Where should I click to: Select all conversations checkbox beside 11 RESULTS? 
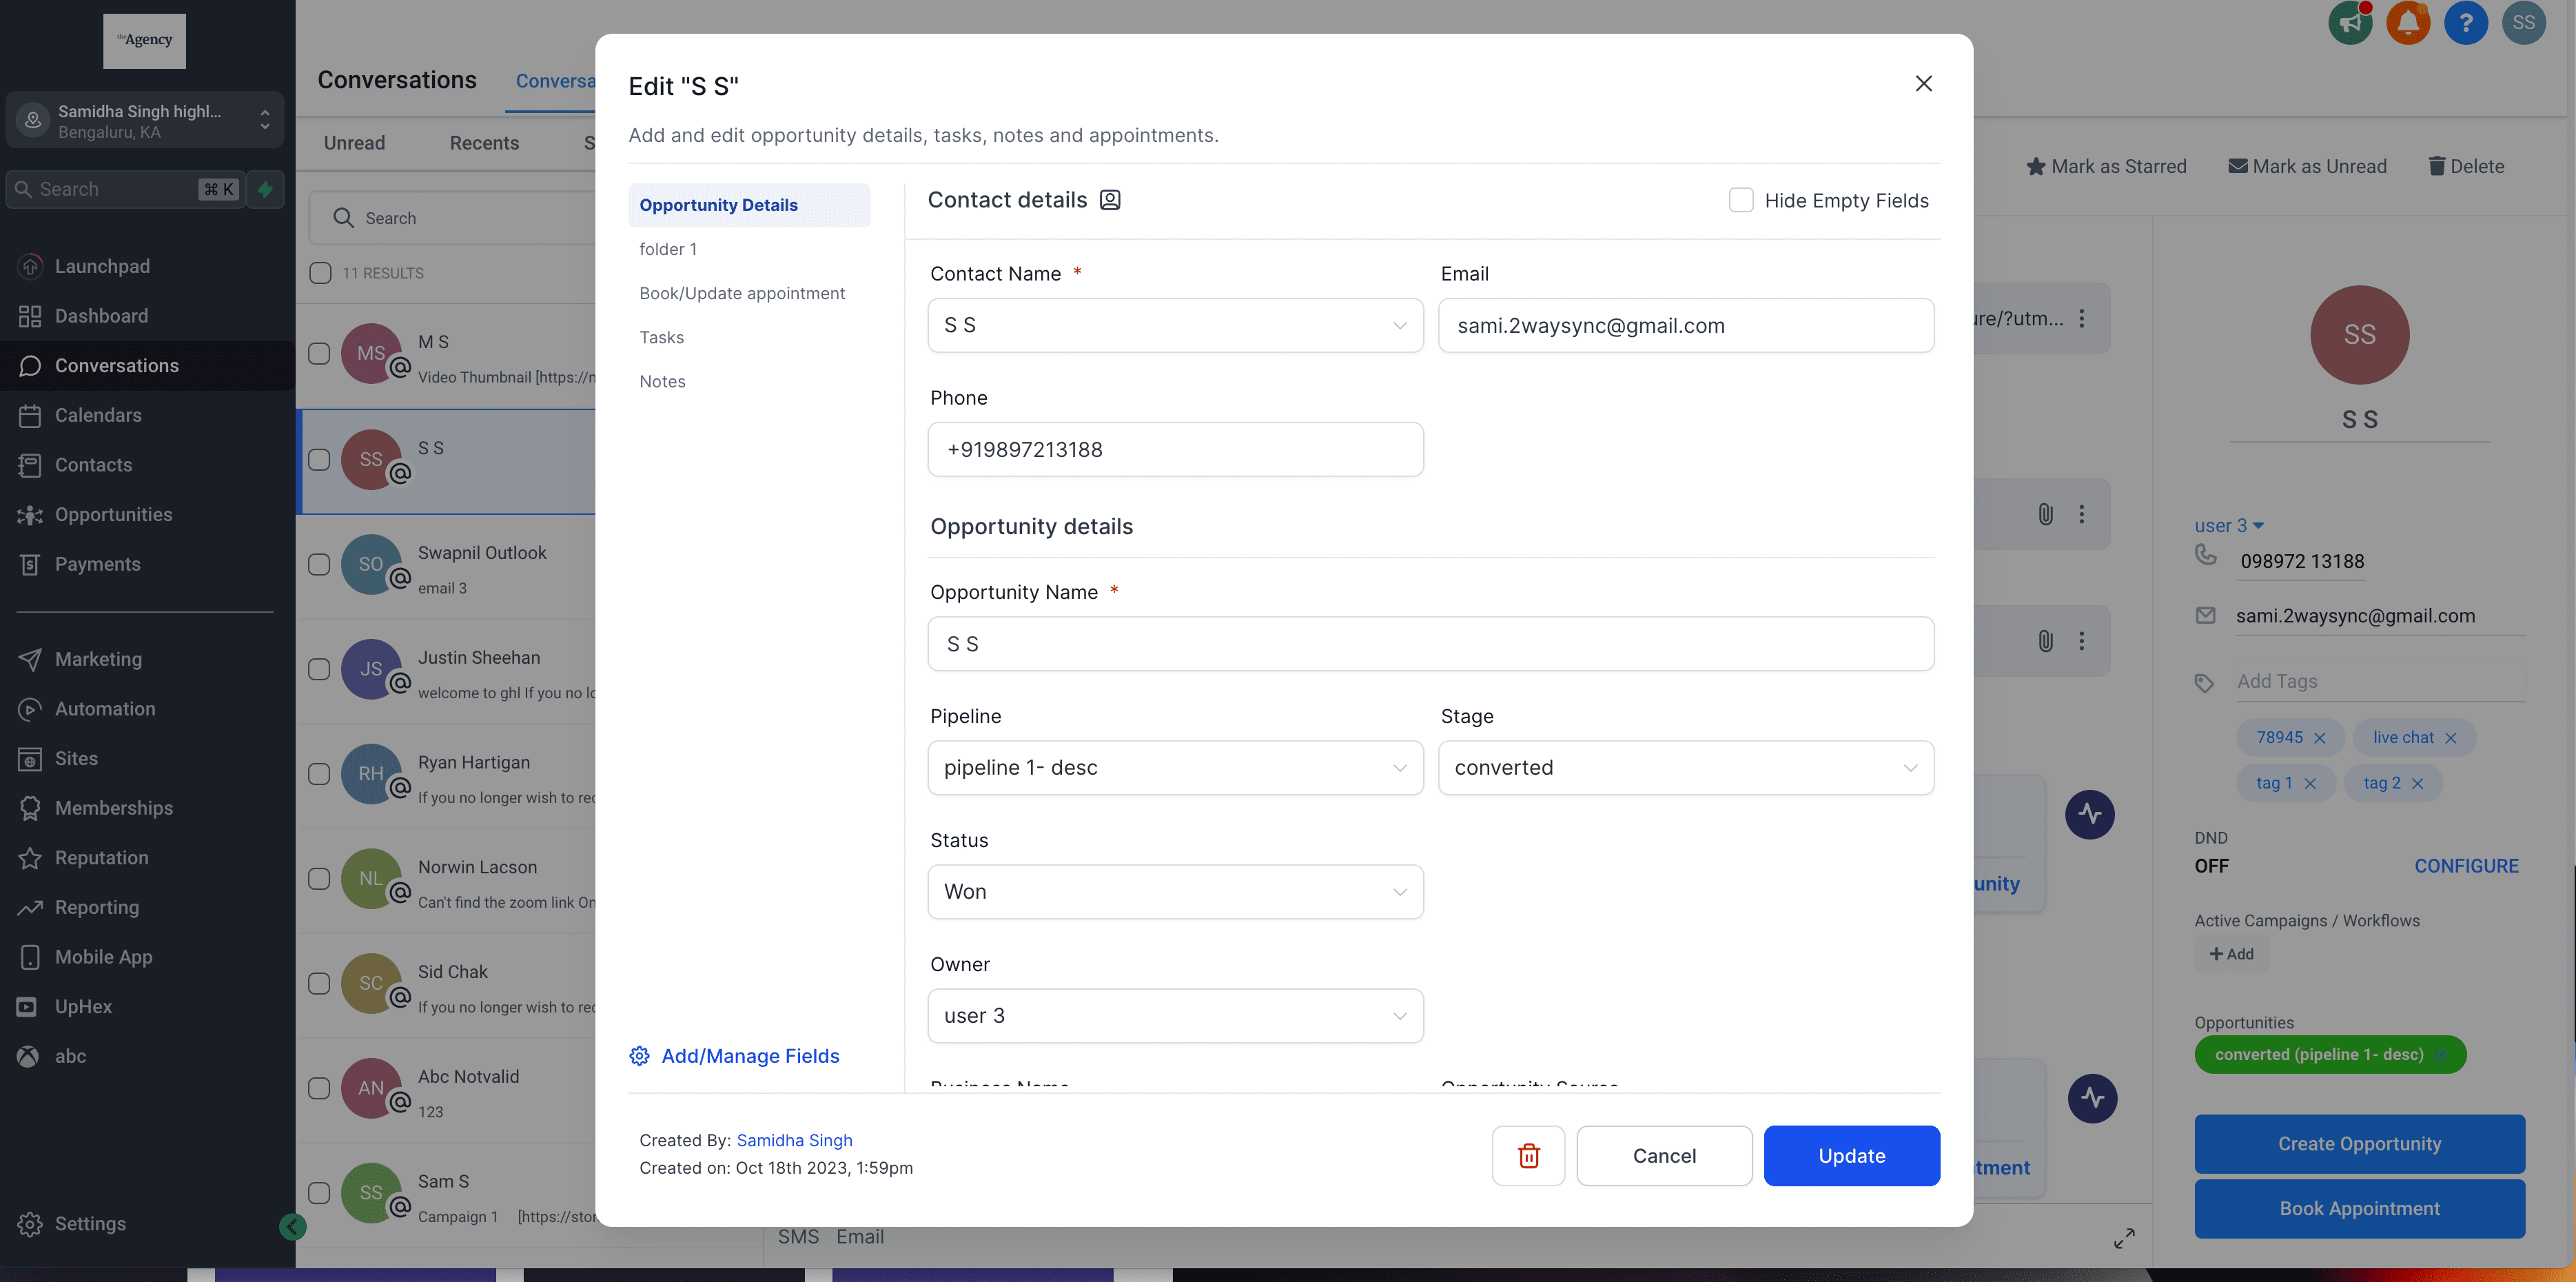point(320,273)
